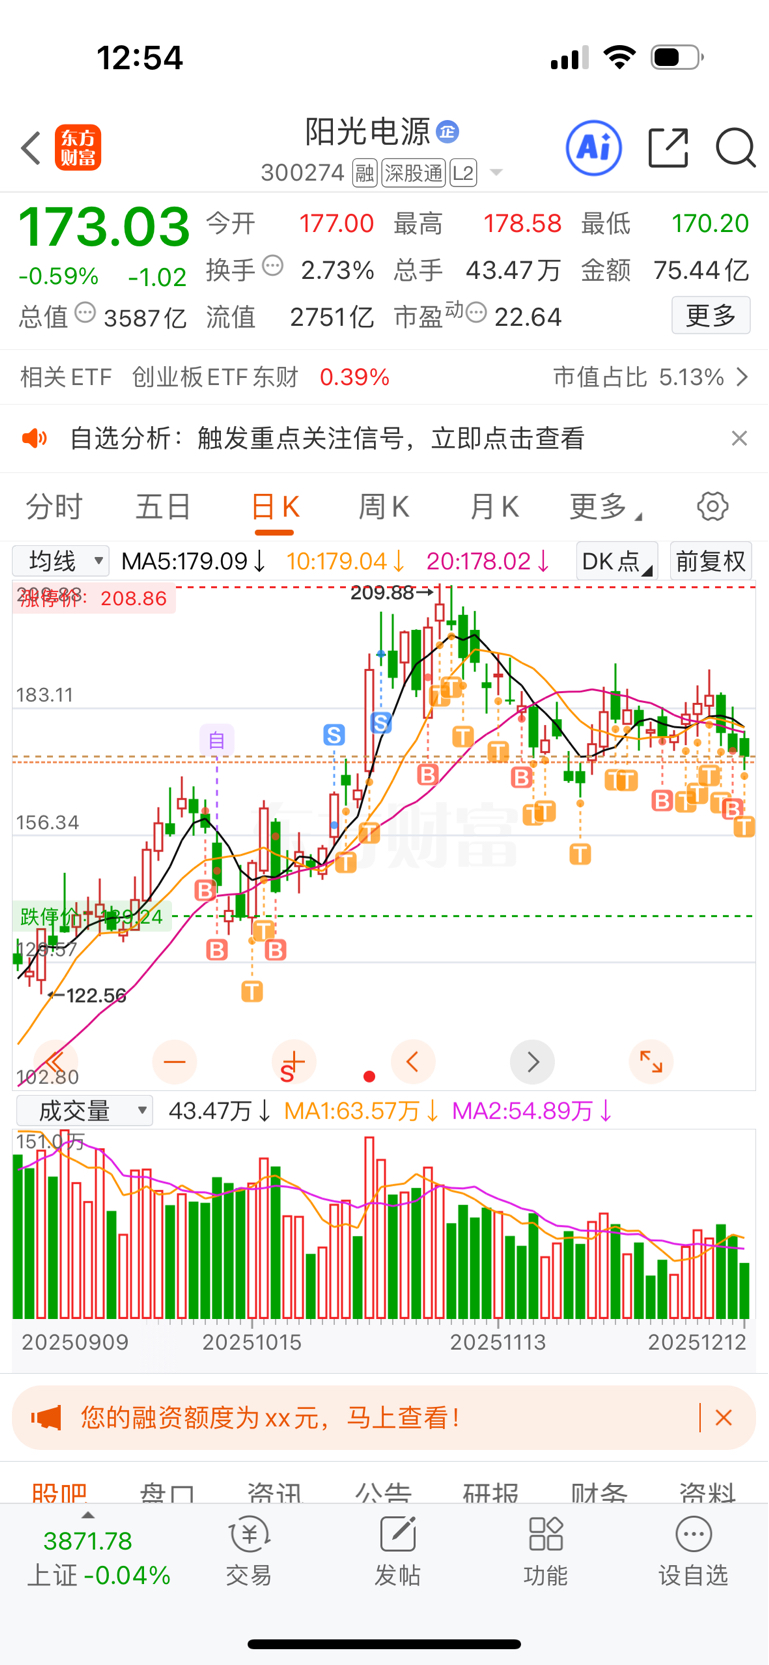Open the AI assistant icon

pos(594,148)
